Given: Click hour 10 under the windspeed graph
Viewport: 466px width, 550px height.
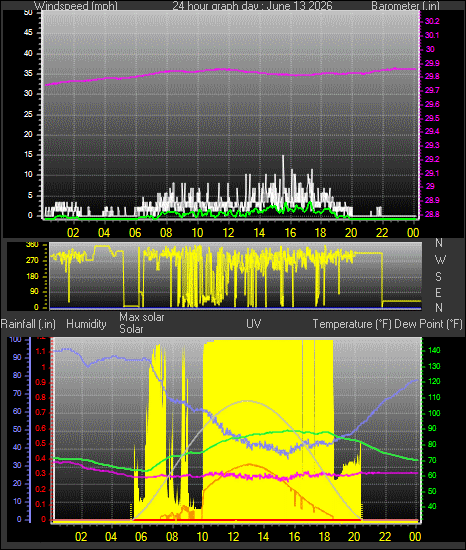Looking at the screenshot, I should pyautogui.click(x=197, y=233).
